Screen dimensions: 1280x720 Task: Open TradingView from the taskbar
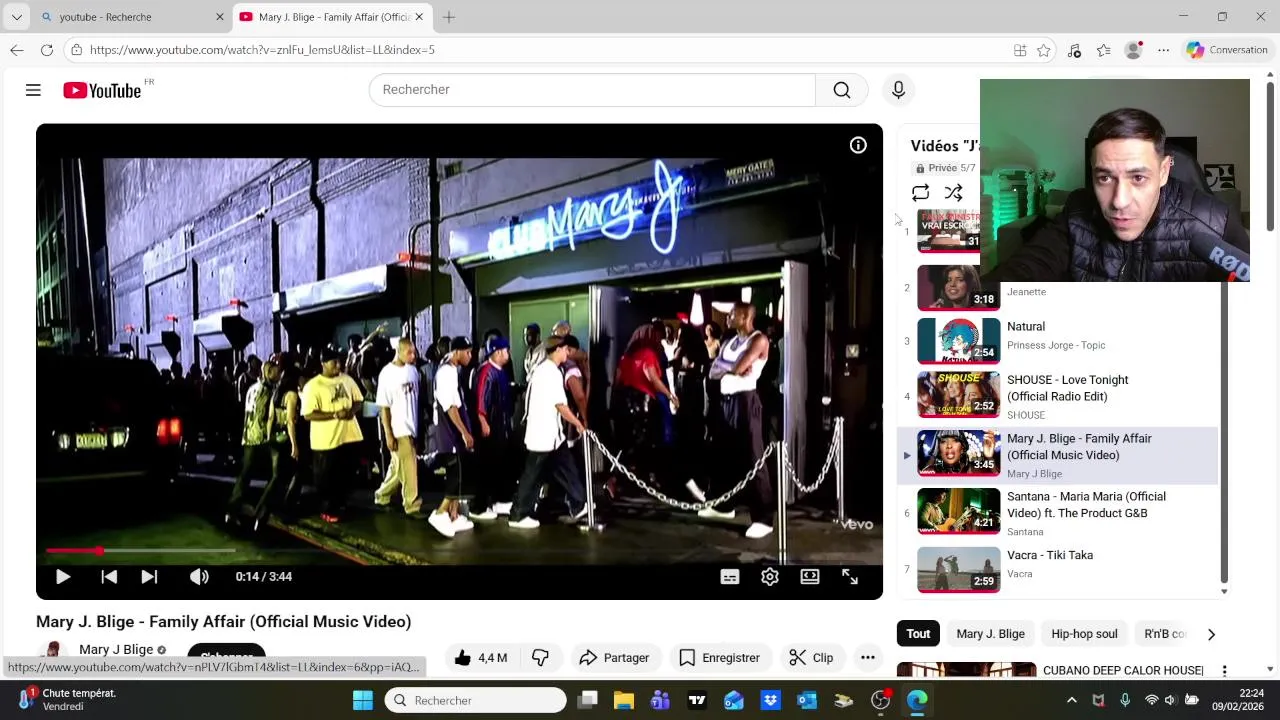coord(697,700)
